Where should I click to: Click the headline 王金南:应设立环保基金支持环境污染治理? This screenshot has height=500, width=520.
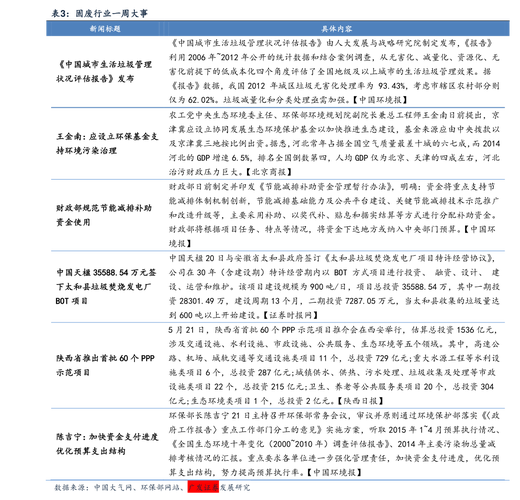pyautogui.click(x=107, y=143)
